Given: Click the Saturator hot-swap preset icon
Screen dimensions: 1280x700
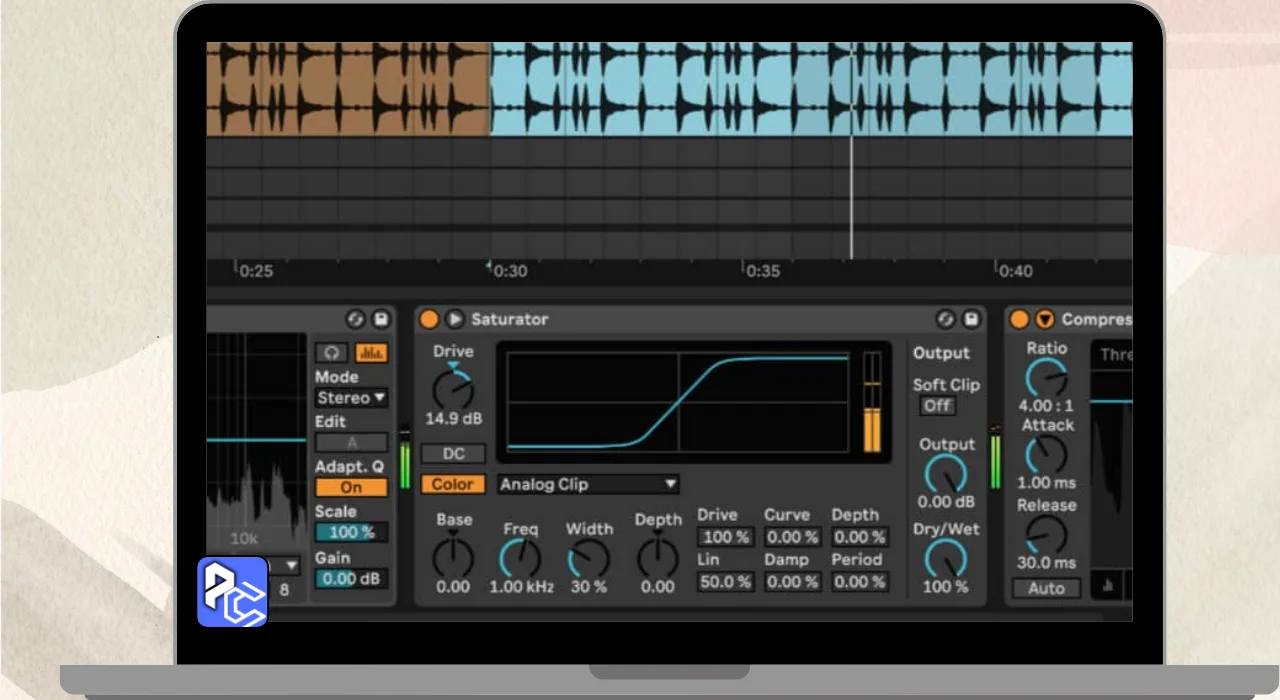Looking at the screenshot, I should 945,319.
